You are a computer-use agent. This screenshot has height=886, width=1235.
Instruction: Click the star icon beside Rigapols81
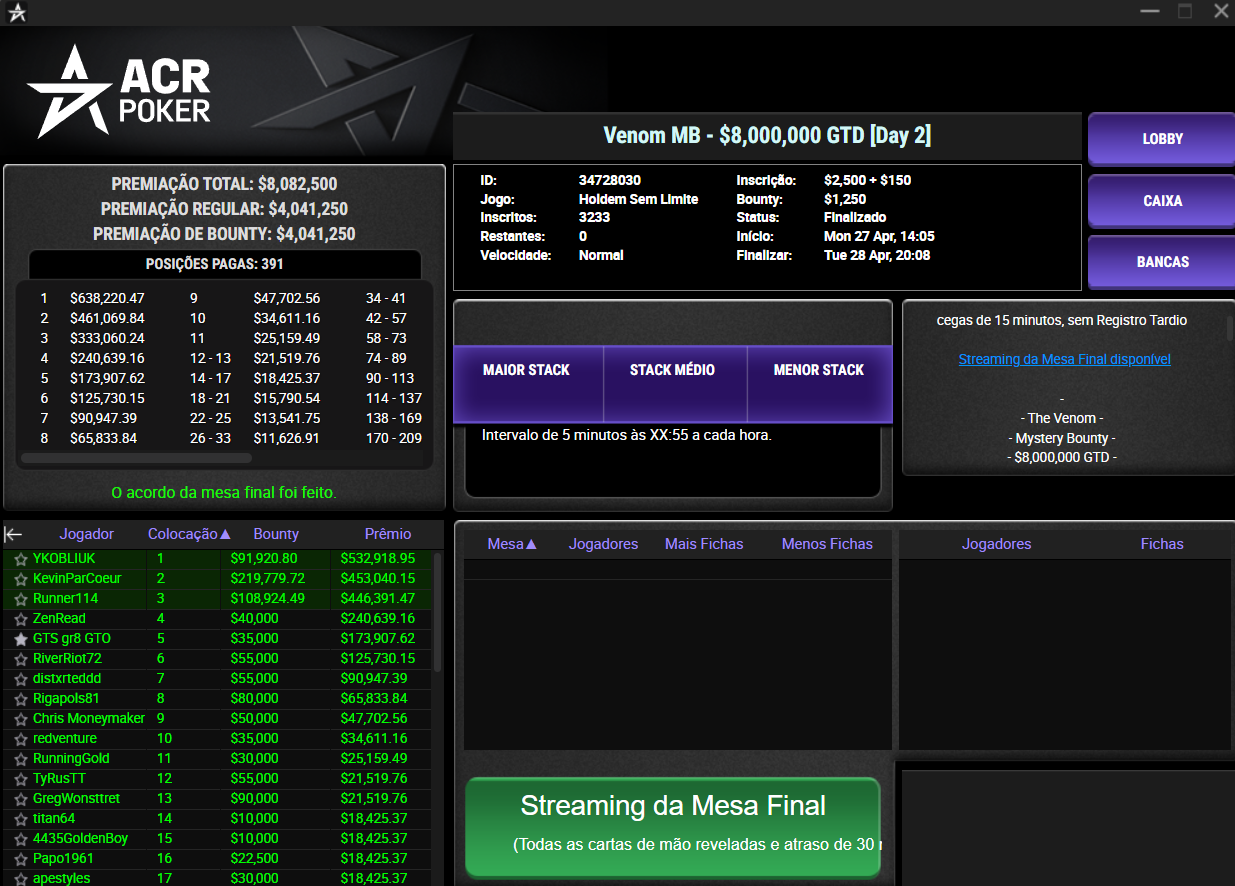(x=19, y=698)
